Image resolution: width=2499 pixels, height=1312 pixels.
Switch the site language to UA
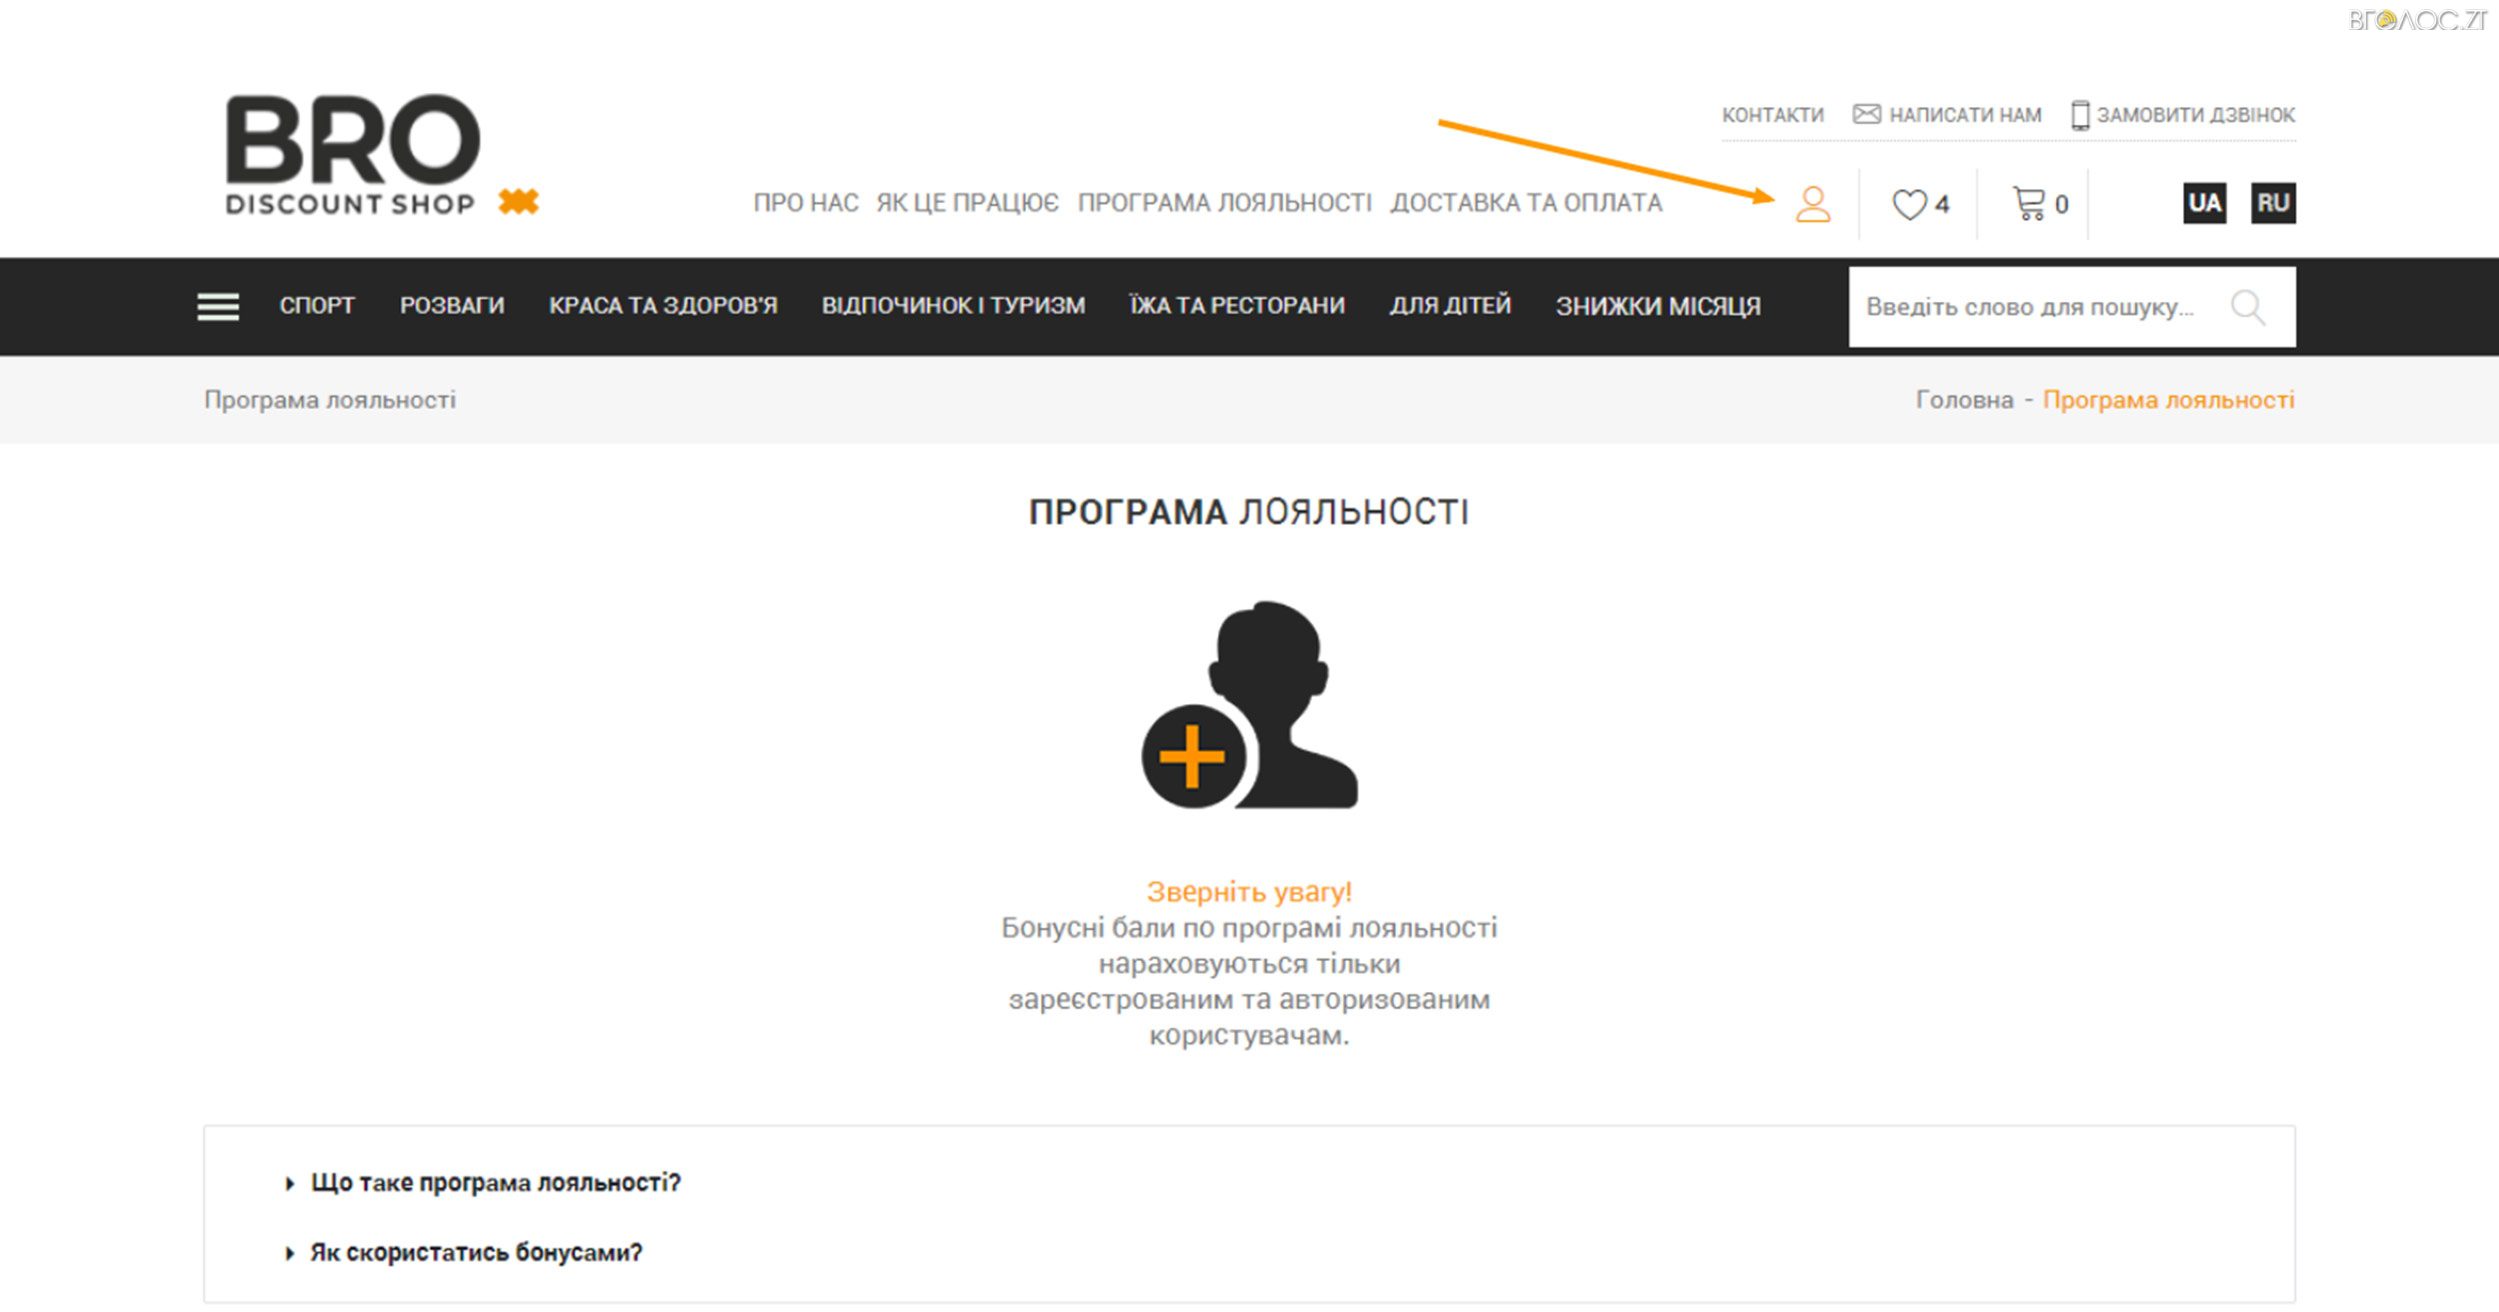click(x=2204, y=203)
